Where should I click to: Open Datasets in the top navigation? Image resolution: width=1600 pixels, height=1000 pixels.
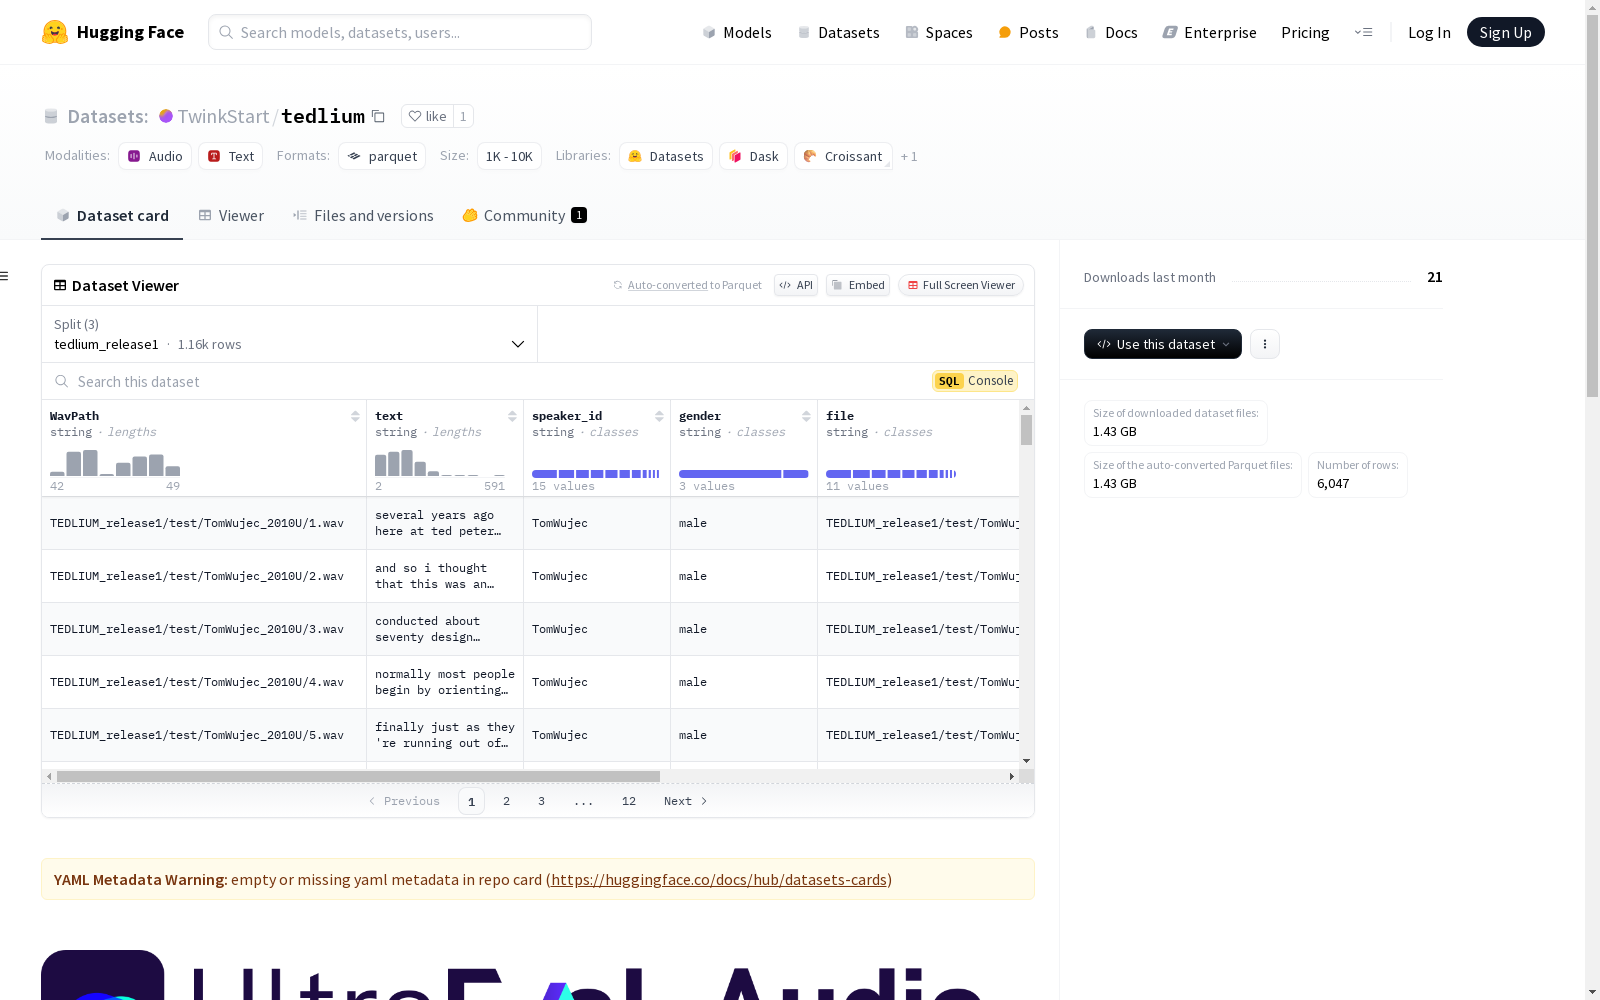838,32
